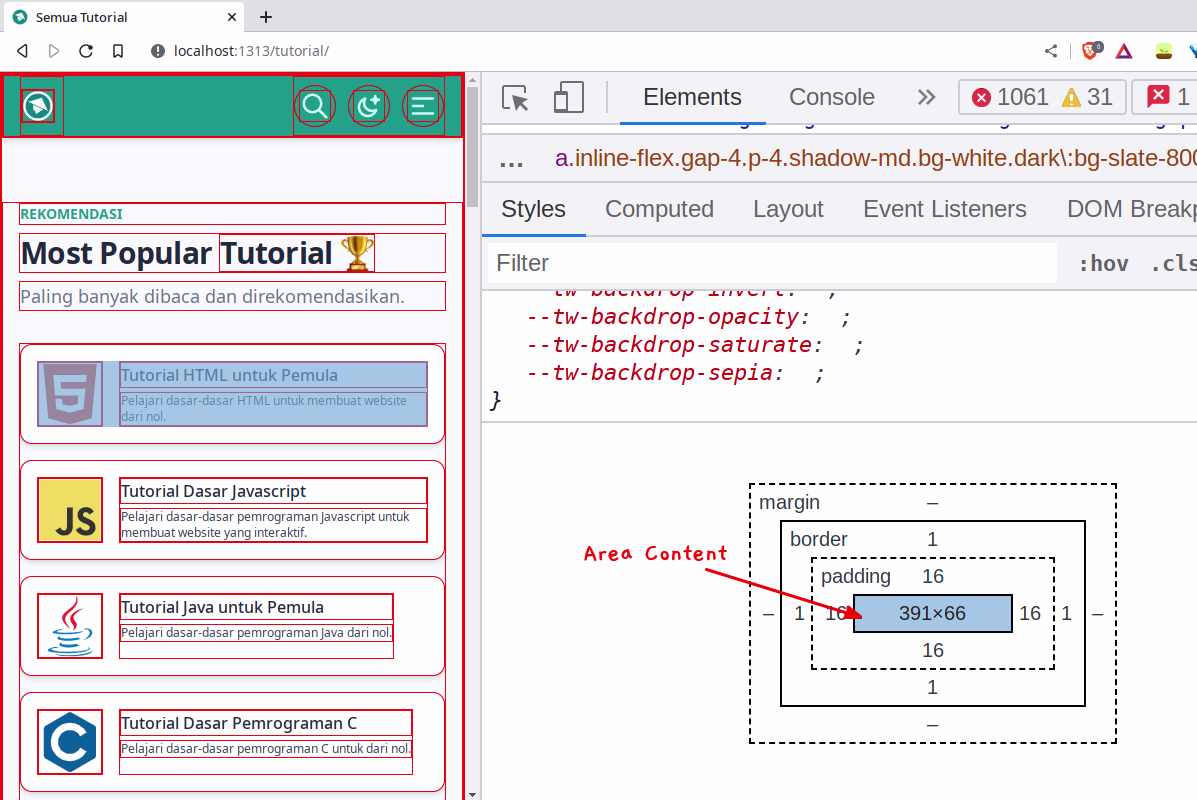This screenshot has width=1197, height=800.
Task: Click the browser back arrow
Action: click(22, 51)
